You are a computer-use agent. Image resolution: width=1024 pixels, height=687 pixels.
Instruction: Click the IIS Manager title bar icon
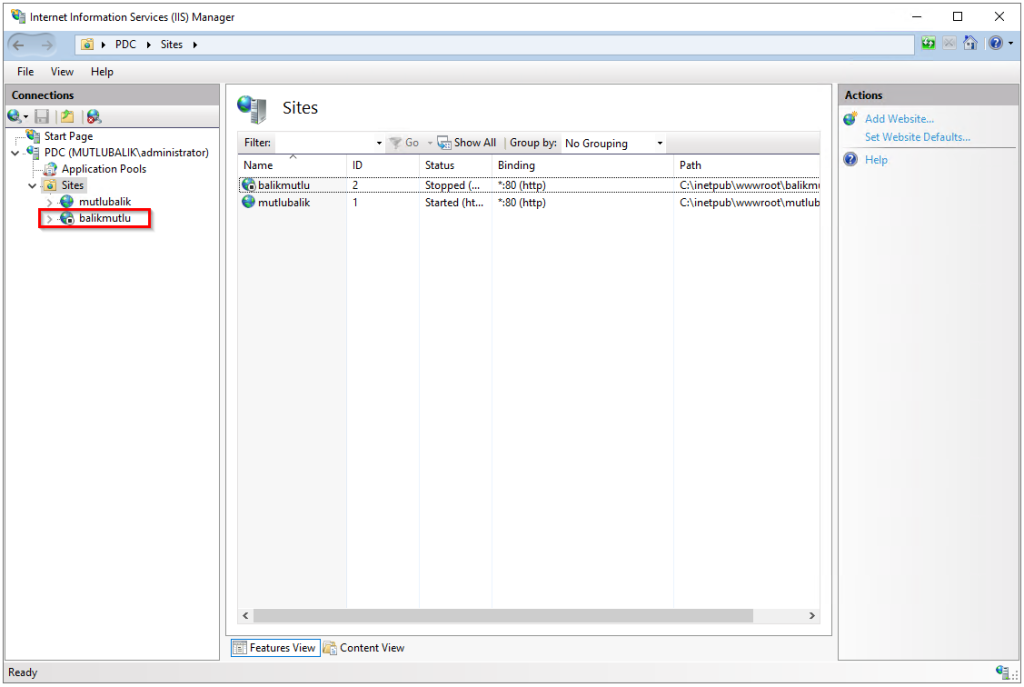tap(18, 16)
